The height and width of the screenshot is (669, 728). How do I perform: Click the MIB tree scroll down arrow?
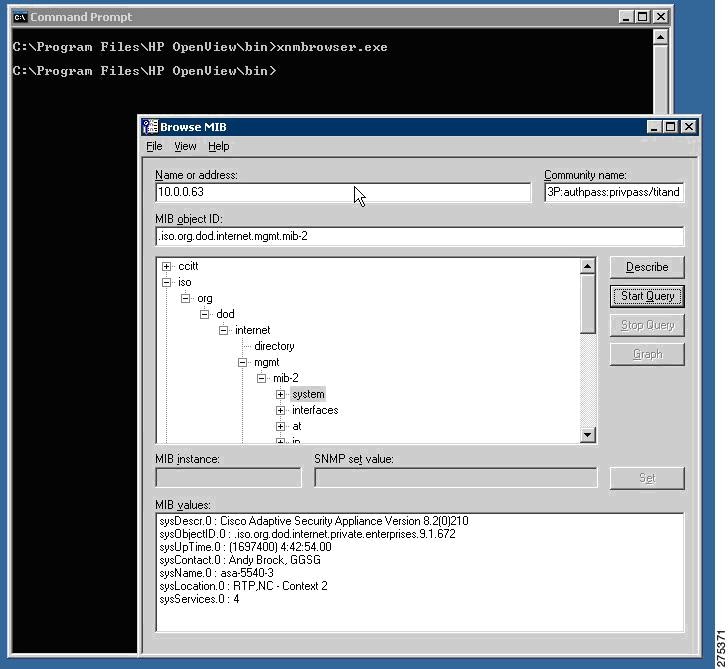588,435
